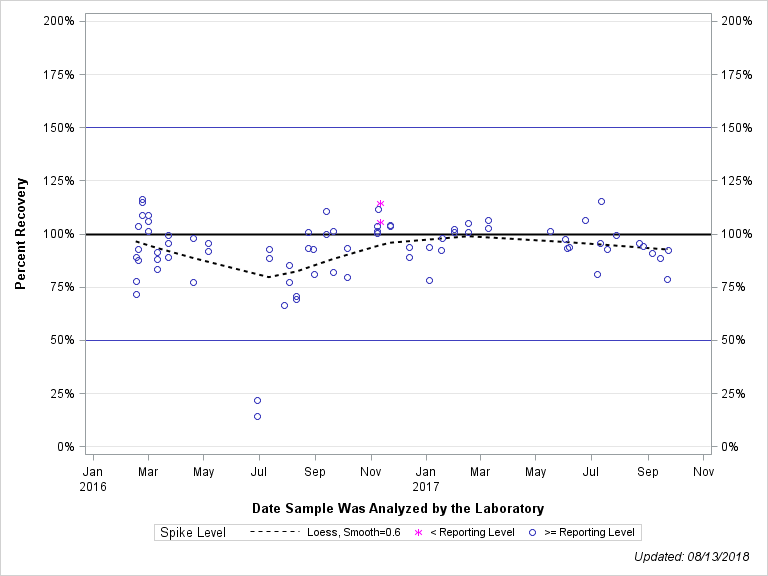Image resolution: width=768 pixels, height=576 pixels.
Task: Click the 'Percent Recovery' axis title
Action: [x=21, y=234]
